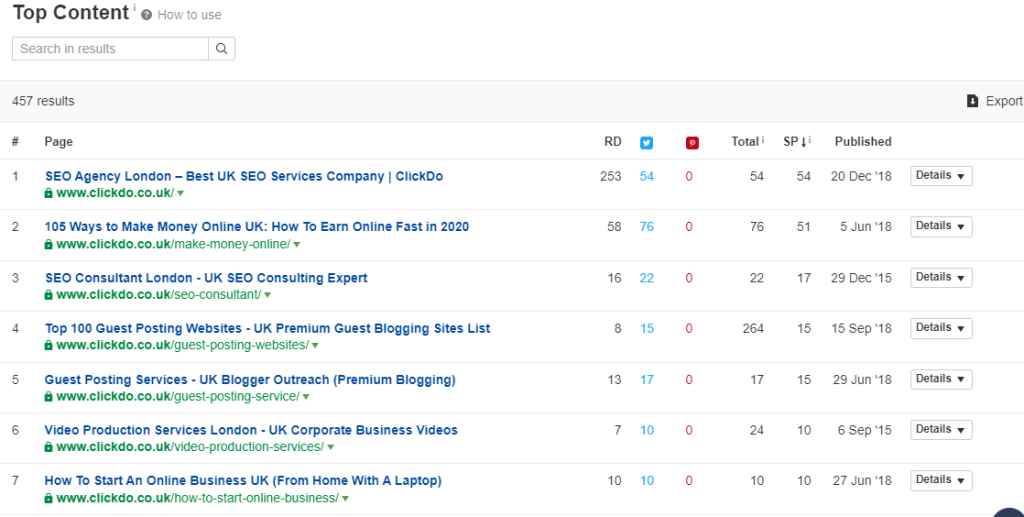The height and width of the screenshot is (517, 1024).
Task: Click the Export button
Action: (x=995, y=101)
